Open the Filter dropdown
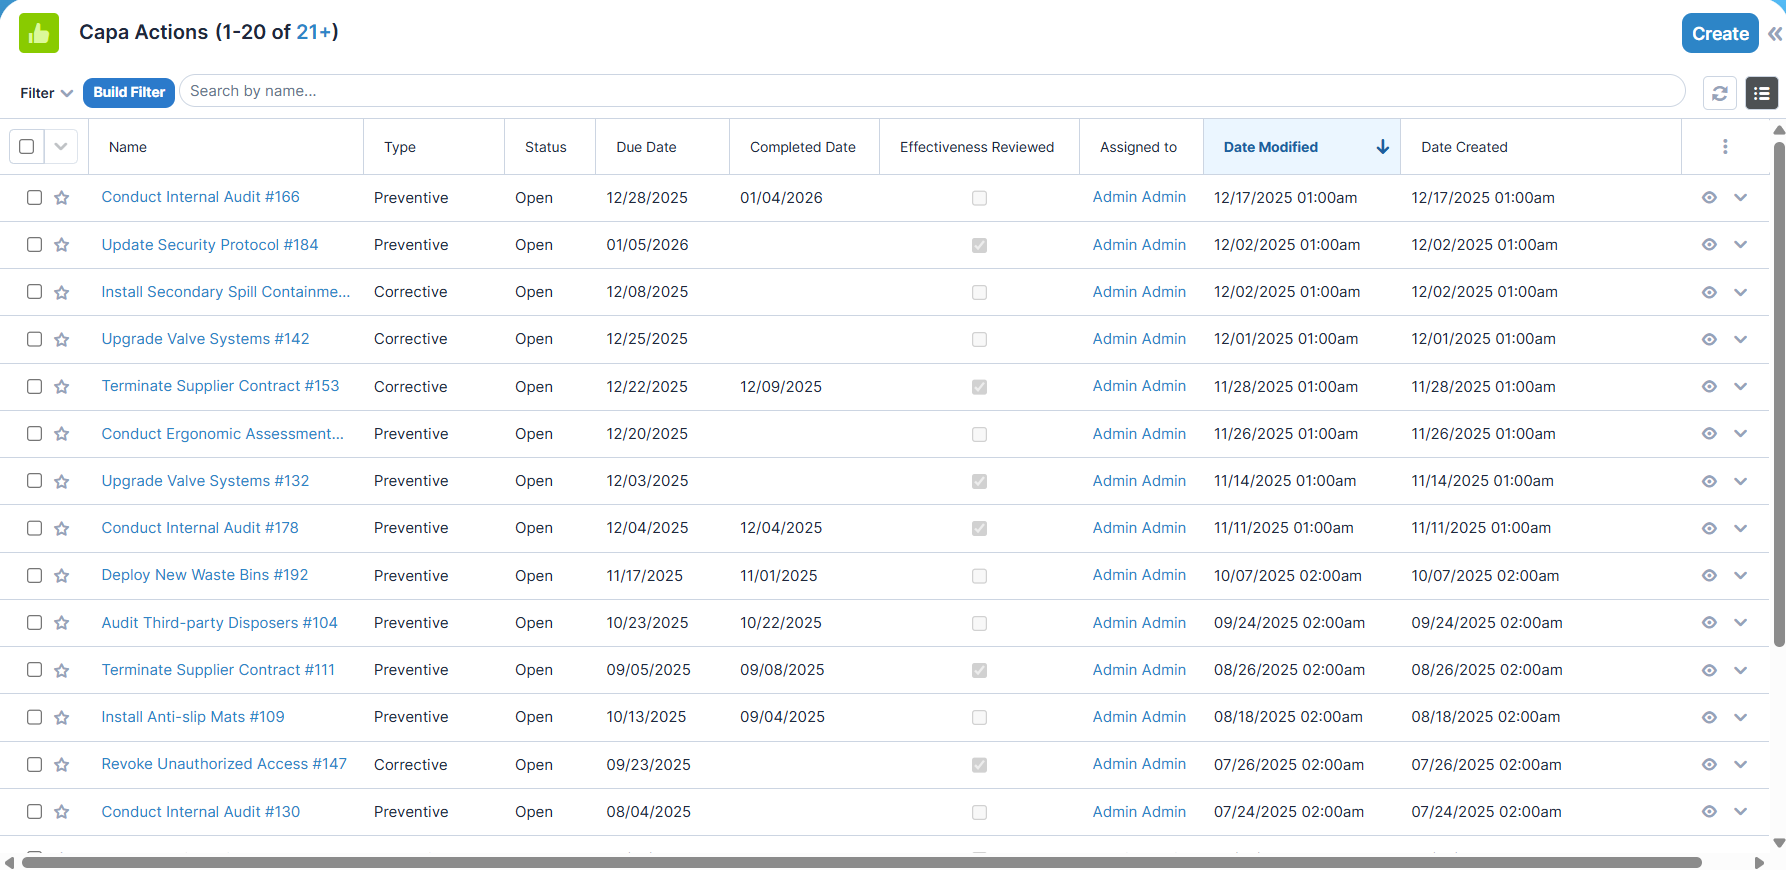 point(46,93)
